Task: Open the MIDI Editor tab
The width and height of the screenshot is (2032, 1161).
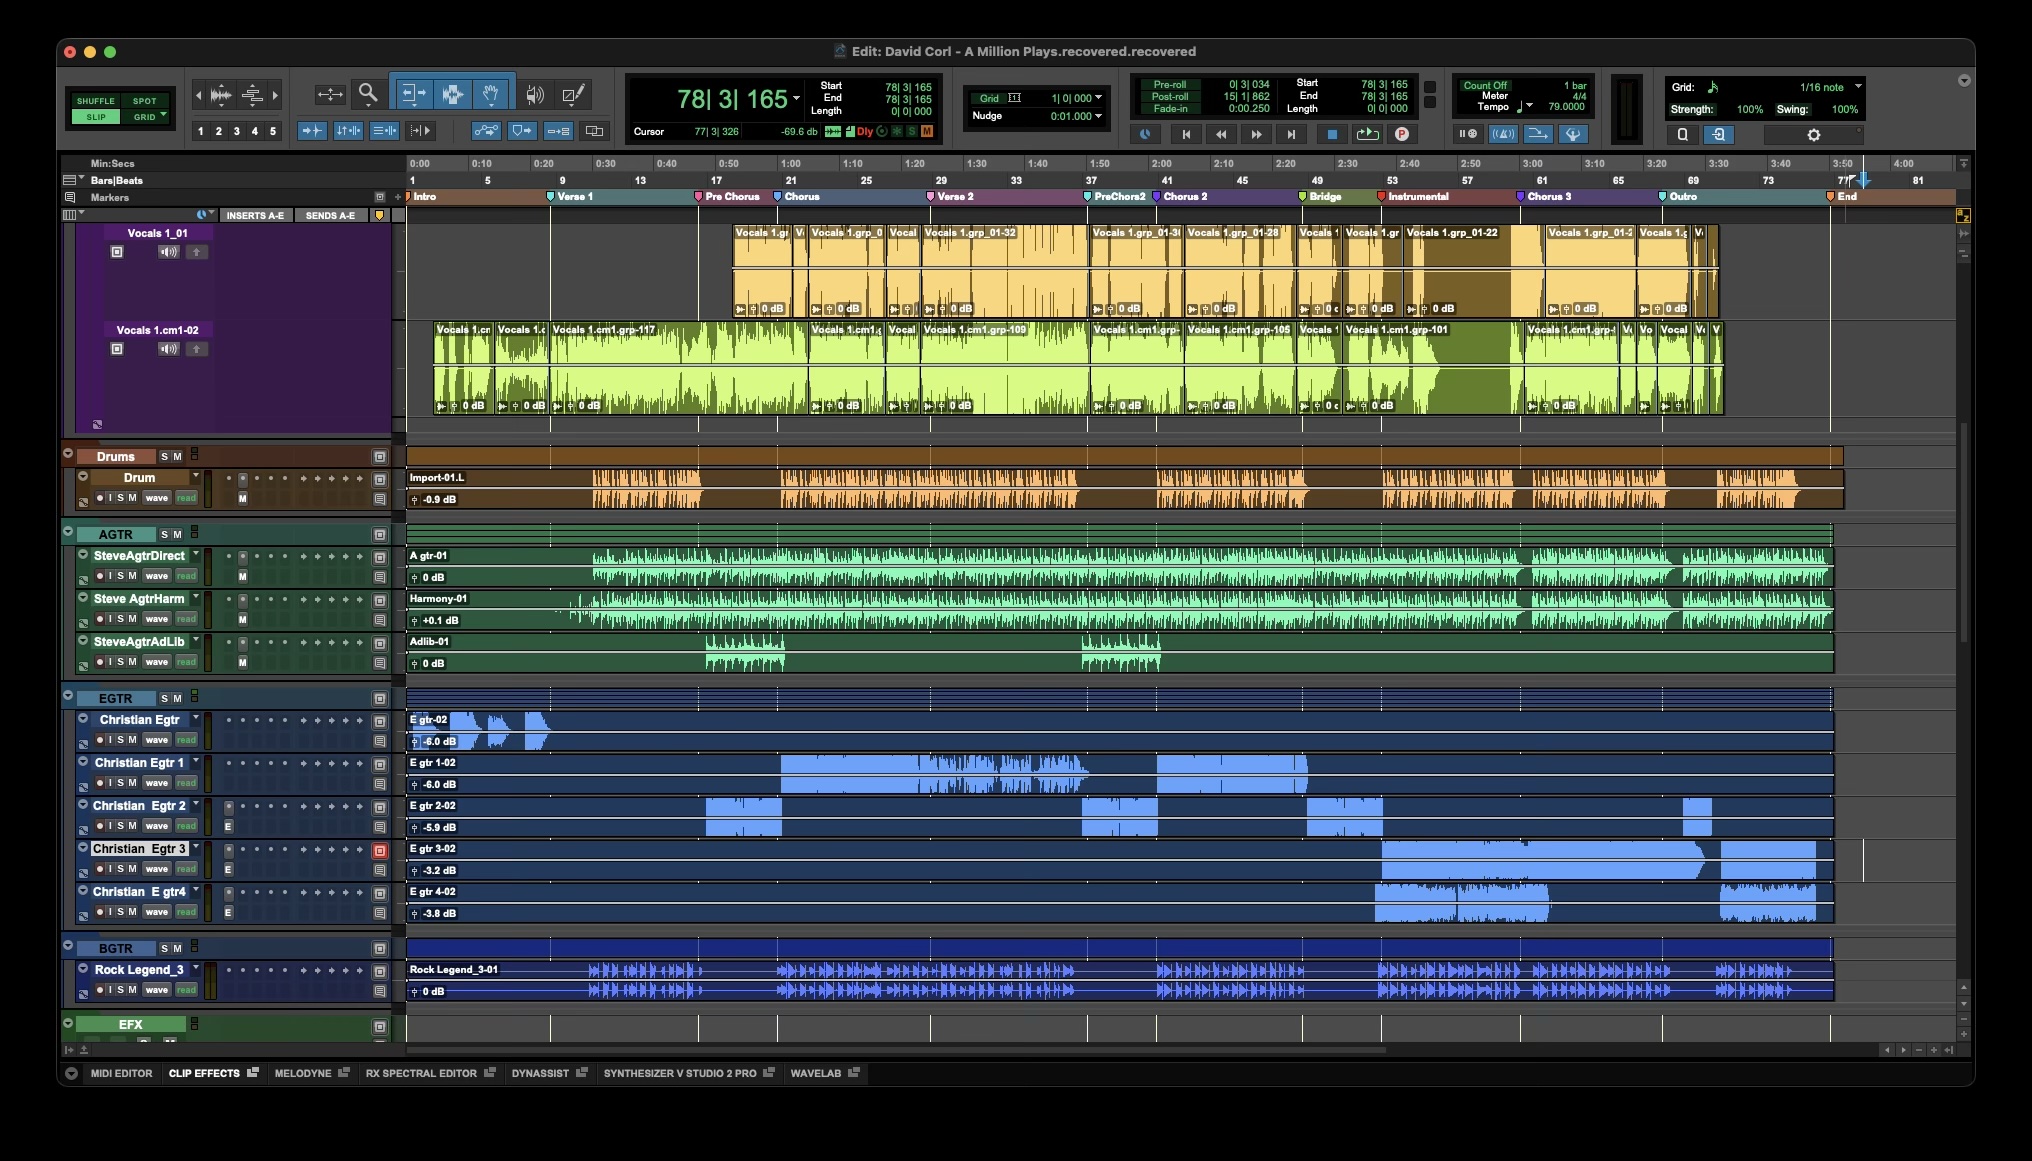Action: coord(122,1073)
